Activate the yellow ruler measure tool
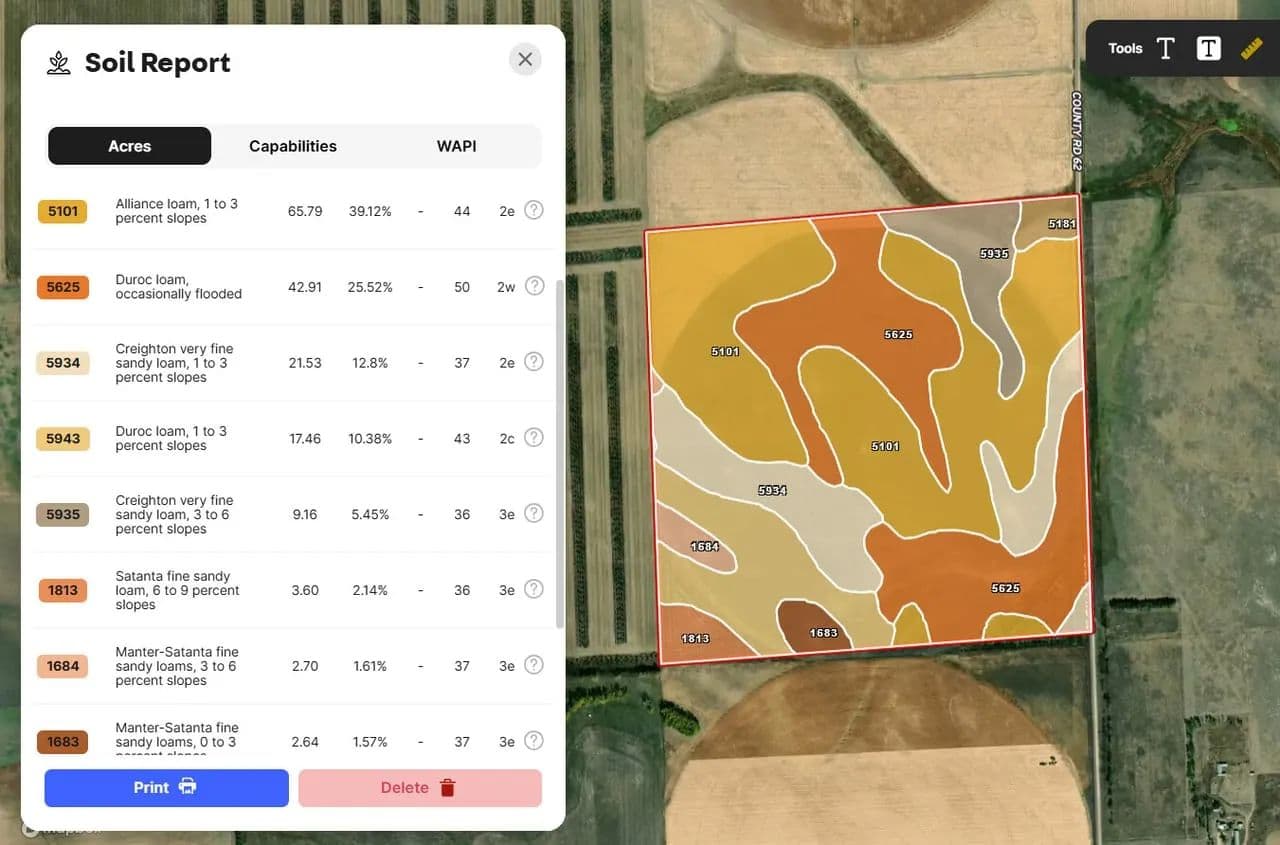The image size is (1280, 845). pyautogui.click(x=1252, y=48)
